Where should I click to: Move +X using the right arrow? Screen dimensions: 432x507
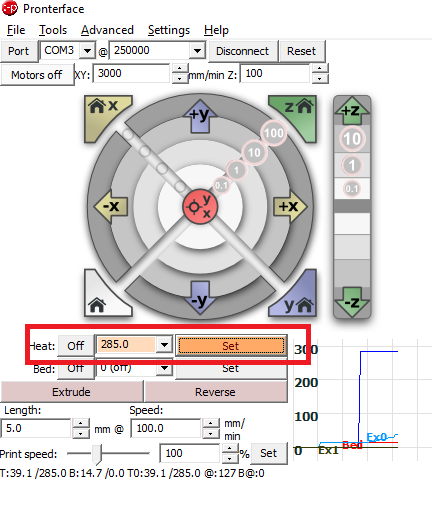289,207
